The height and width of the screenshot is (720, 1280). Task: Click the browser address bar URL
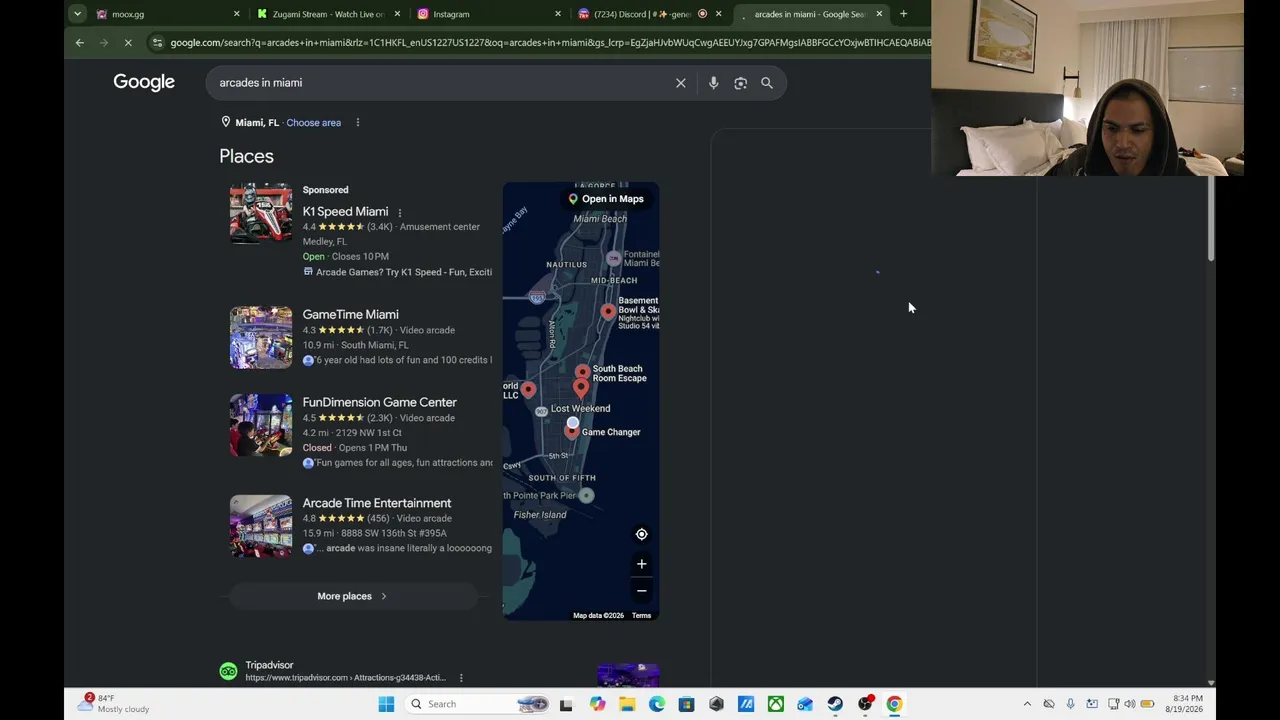550,43
